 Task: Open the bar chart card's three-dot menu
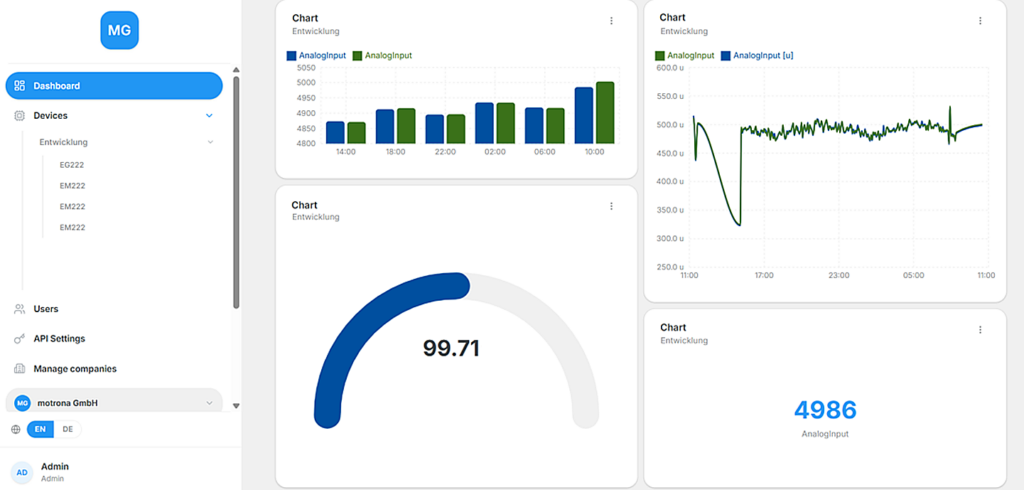611,21
